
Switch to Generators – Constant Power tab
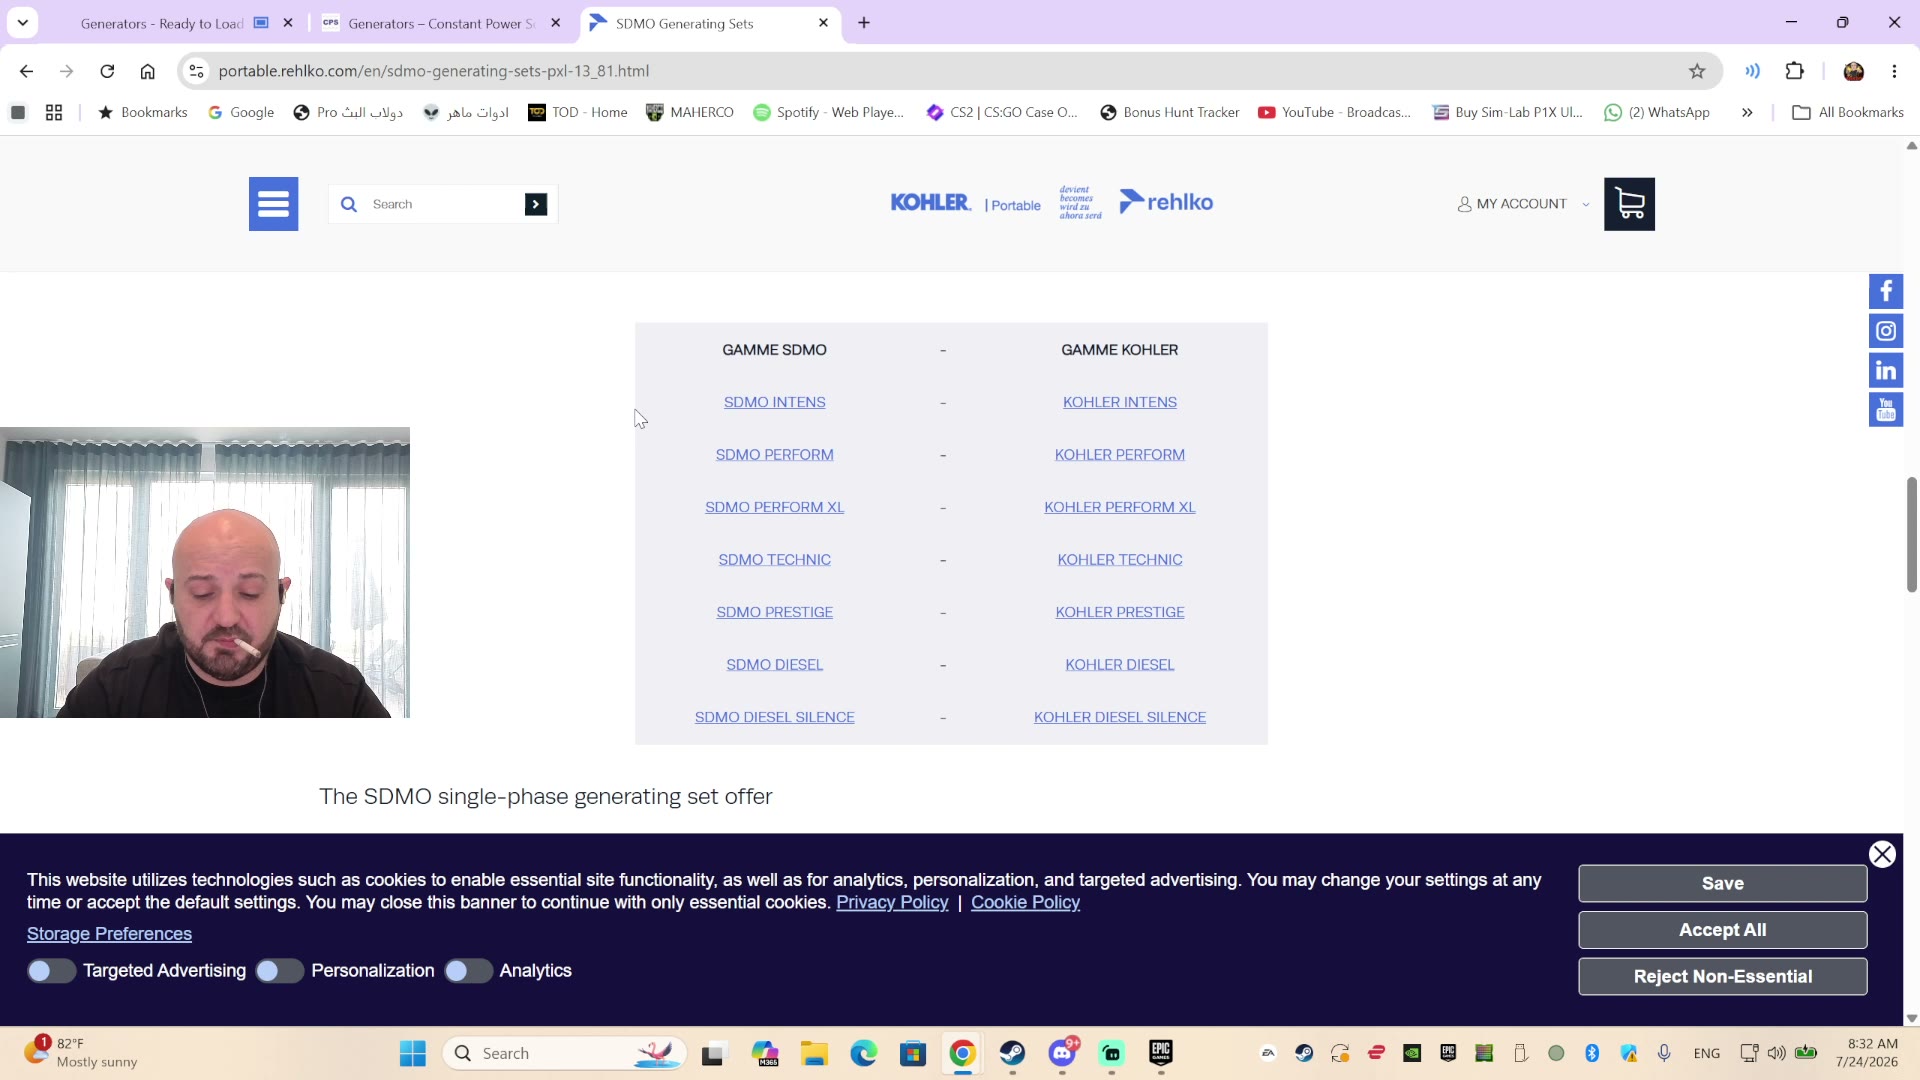pyautogui.click(x=441, y=23)
